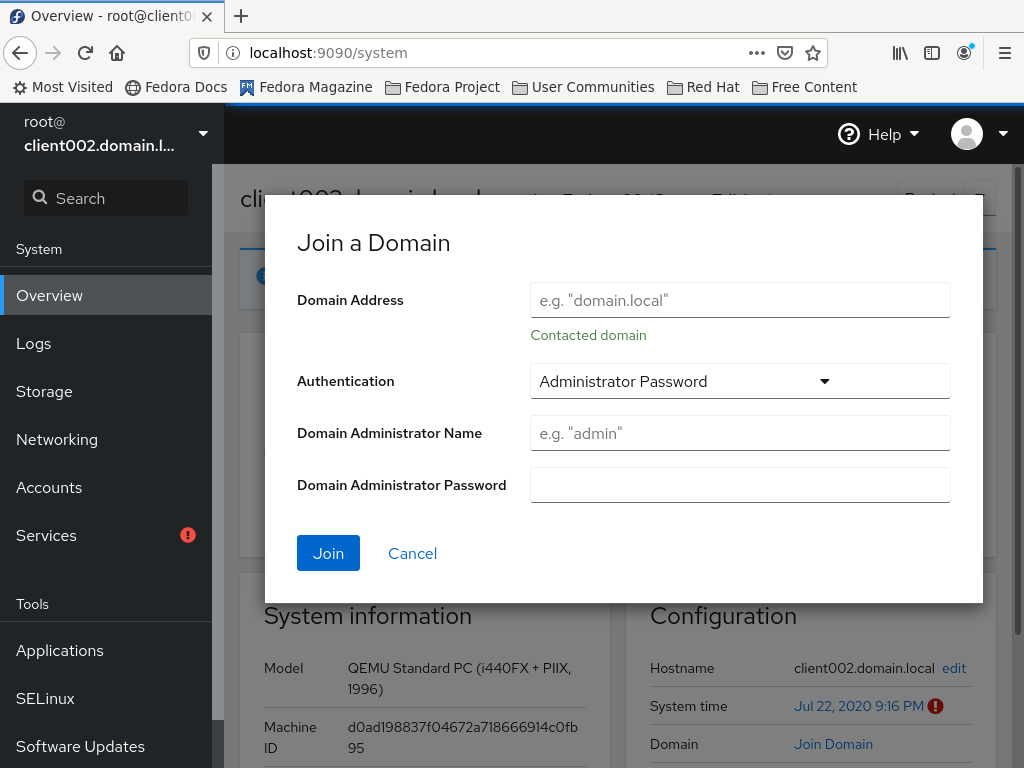This screenshot has width=1024, height=768.
Task: Open Fedora Docs bookmark
Action: coord(176,88)
